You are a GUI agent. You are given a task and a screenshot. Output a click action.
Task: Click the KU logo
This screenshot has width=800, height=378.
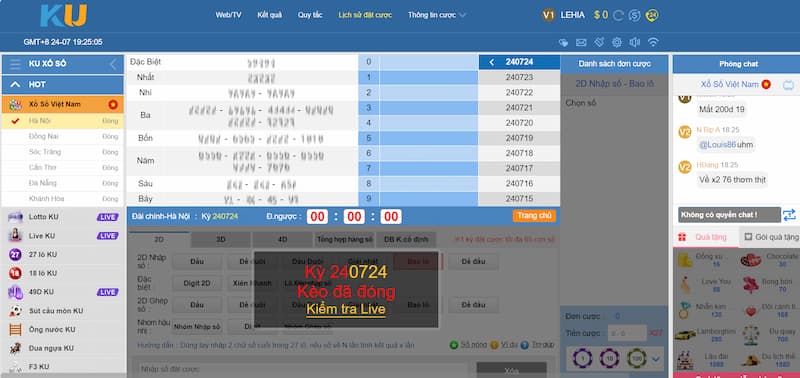point(64,15)
